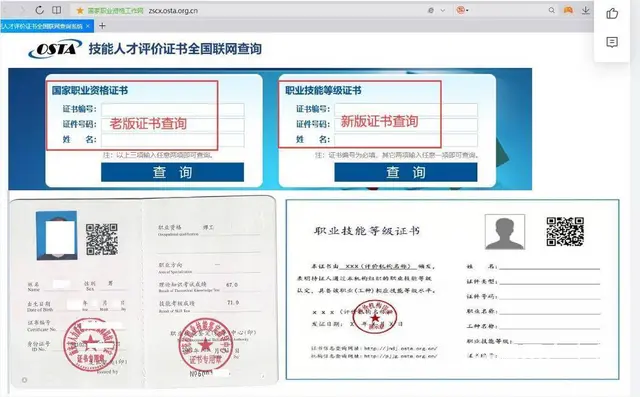The image size is (640, 397).
Task: Click the ID photo on old certificate booklet
Action: click(x=56, y=235)
